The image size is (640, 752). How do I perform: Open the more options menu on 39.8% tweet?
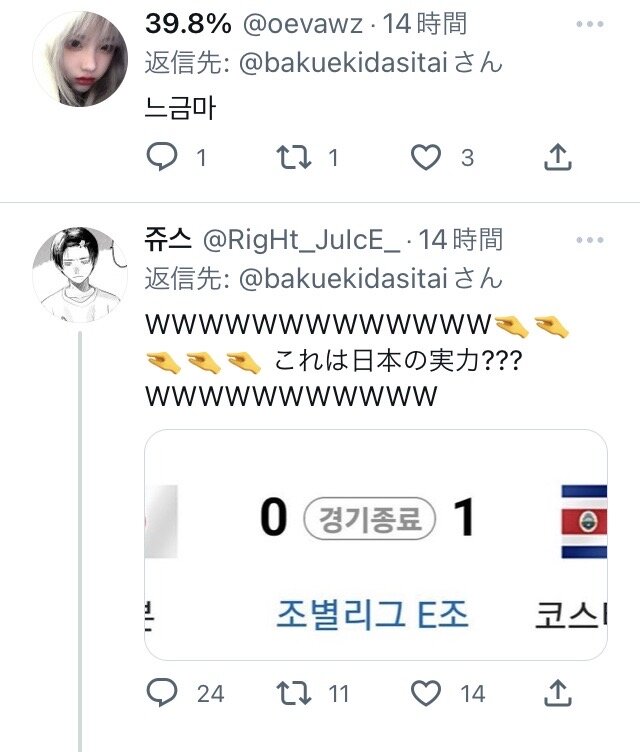click(590, 24)
